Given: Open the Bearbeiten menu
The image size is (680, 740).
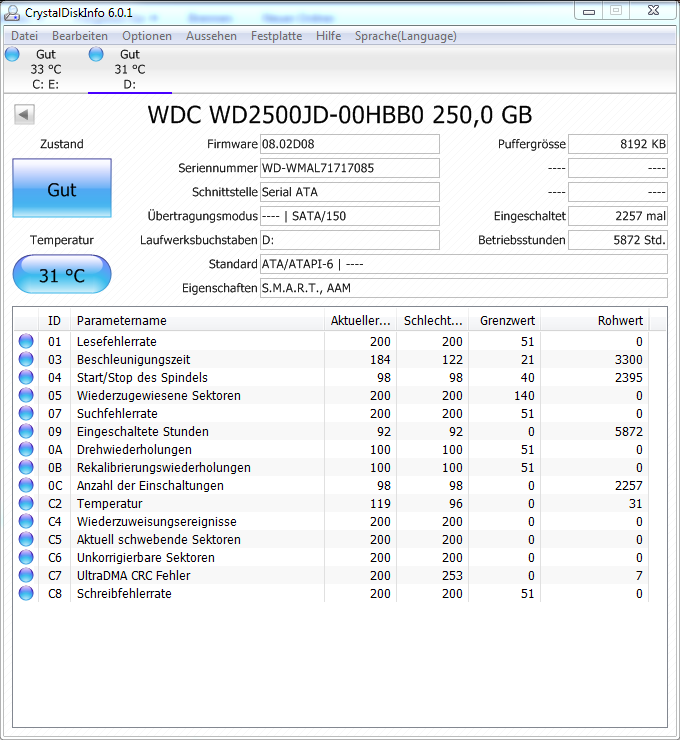Looking at the screenshot, I should click(x=80, y=36).
